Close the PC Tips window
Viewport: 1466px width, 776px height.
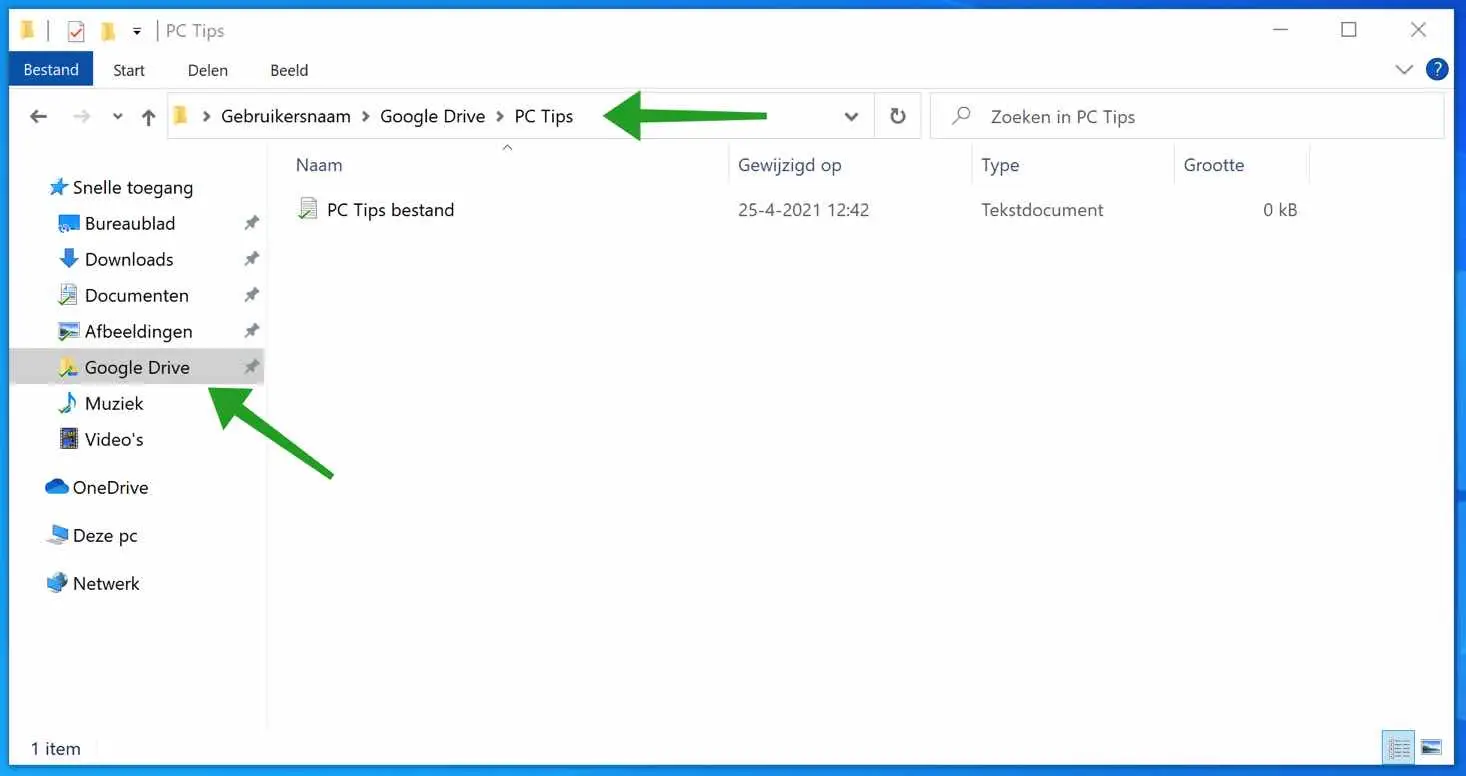(1418, 30)
